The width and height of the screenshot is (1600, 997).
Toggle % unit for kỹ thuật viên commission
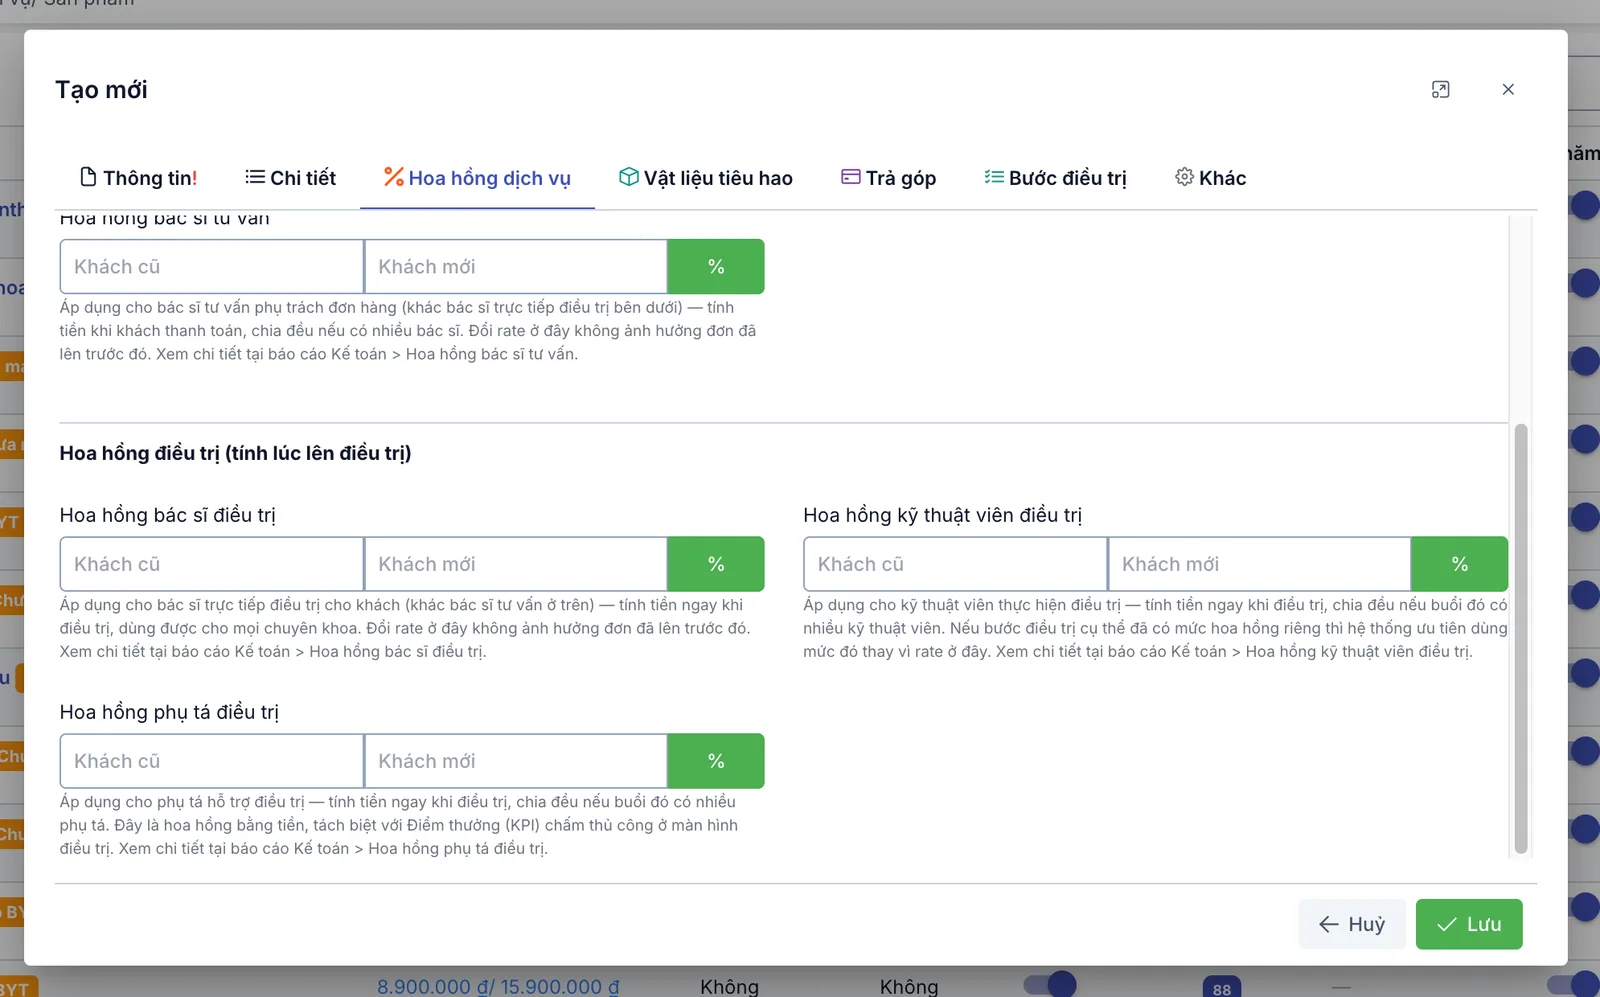pos(1460,564)
